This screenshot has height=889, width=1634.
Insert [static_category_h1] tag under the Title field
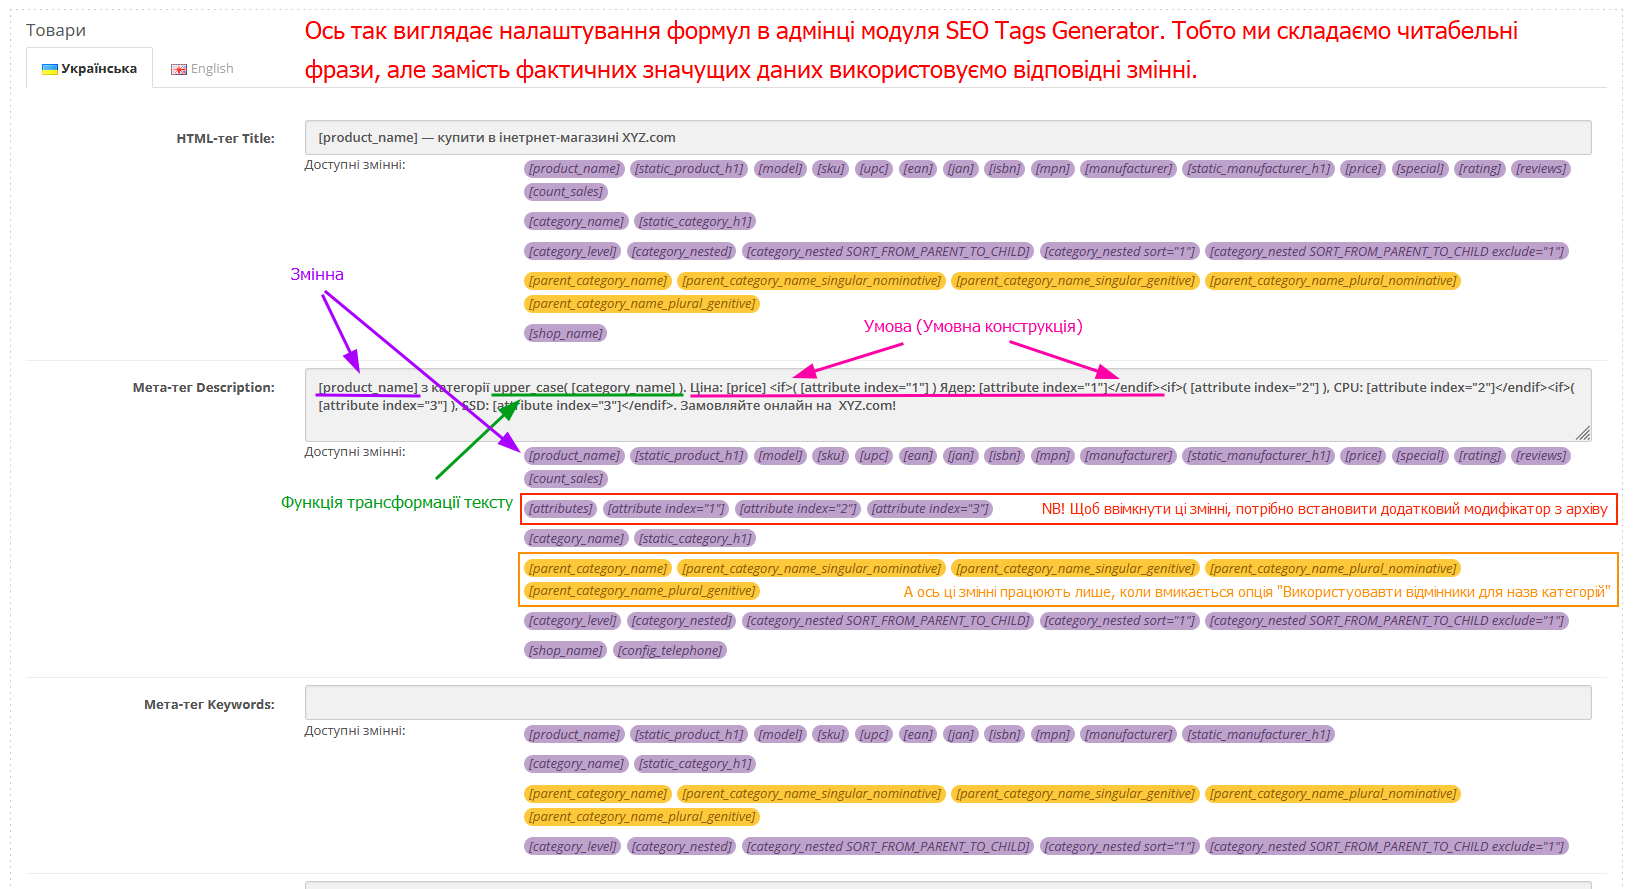(695, 222)
